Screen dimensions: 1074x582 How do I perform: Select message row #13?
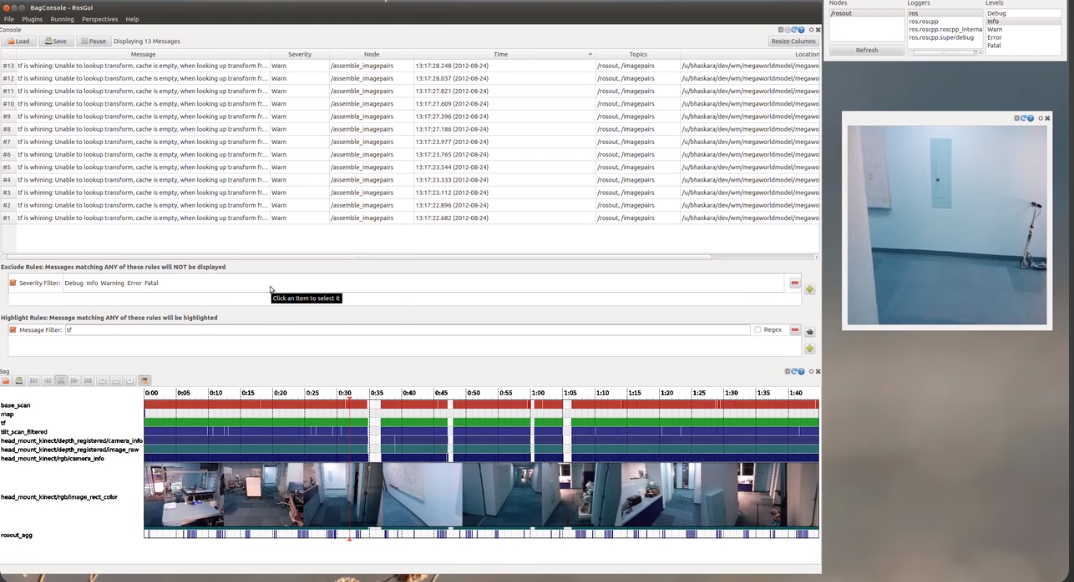[x=410, y=66]
